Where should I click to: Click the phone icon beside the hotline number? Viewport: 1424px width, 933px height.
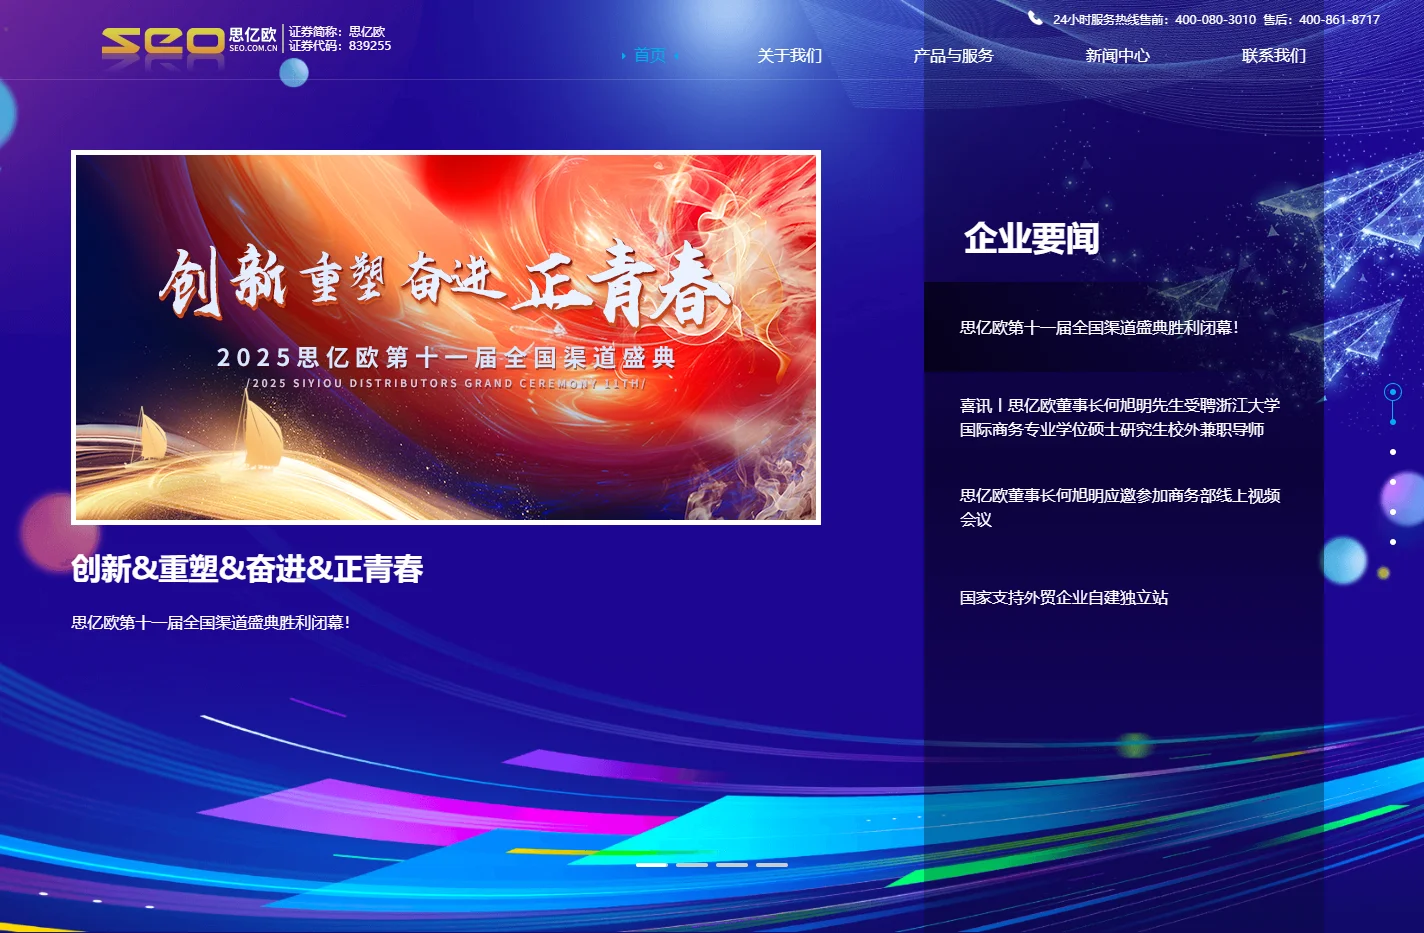pos(1035,18)
